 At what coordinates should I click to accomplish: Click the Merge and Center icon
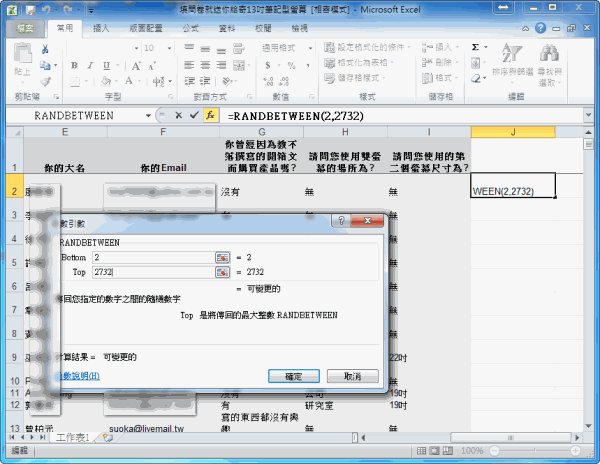239,65
